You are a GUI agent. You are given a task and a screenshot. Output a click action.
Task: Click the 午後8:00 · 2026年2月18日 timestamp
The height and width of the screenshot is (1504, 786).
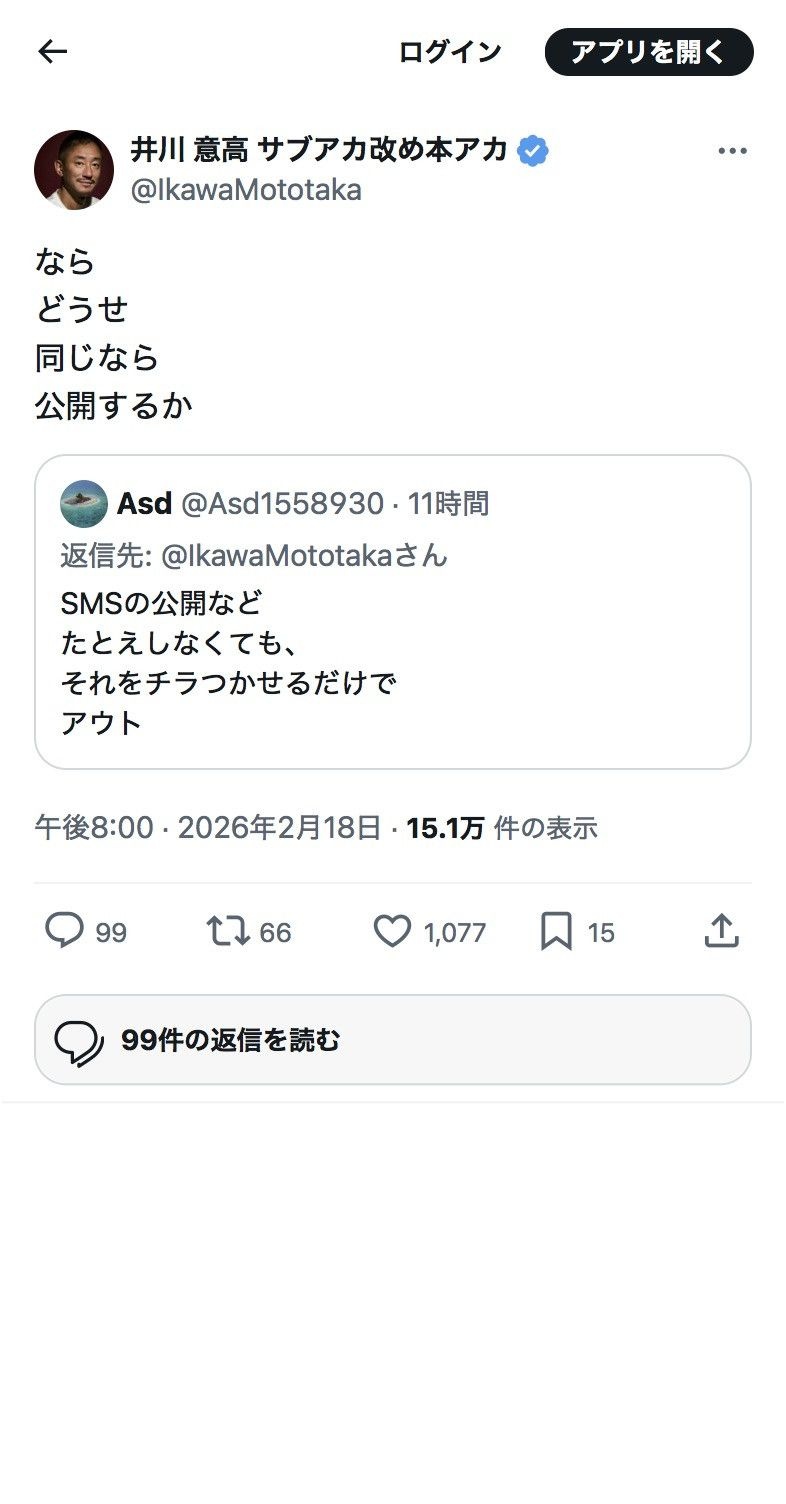[208, 828]
